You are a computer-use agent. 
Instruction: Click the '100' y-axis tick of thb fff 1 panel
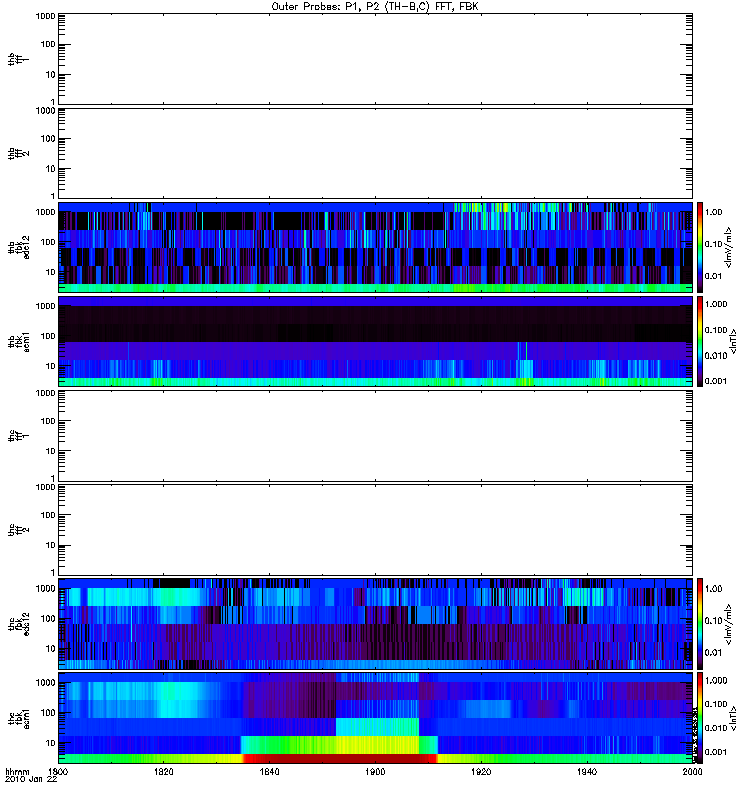coord(48,44)
